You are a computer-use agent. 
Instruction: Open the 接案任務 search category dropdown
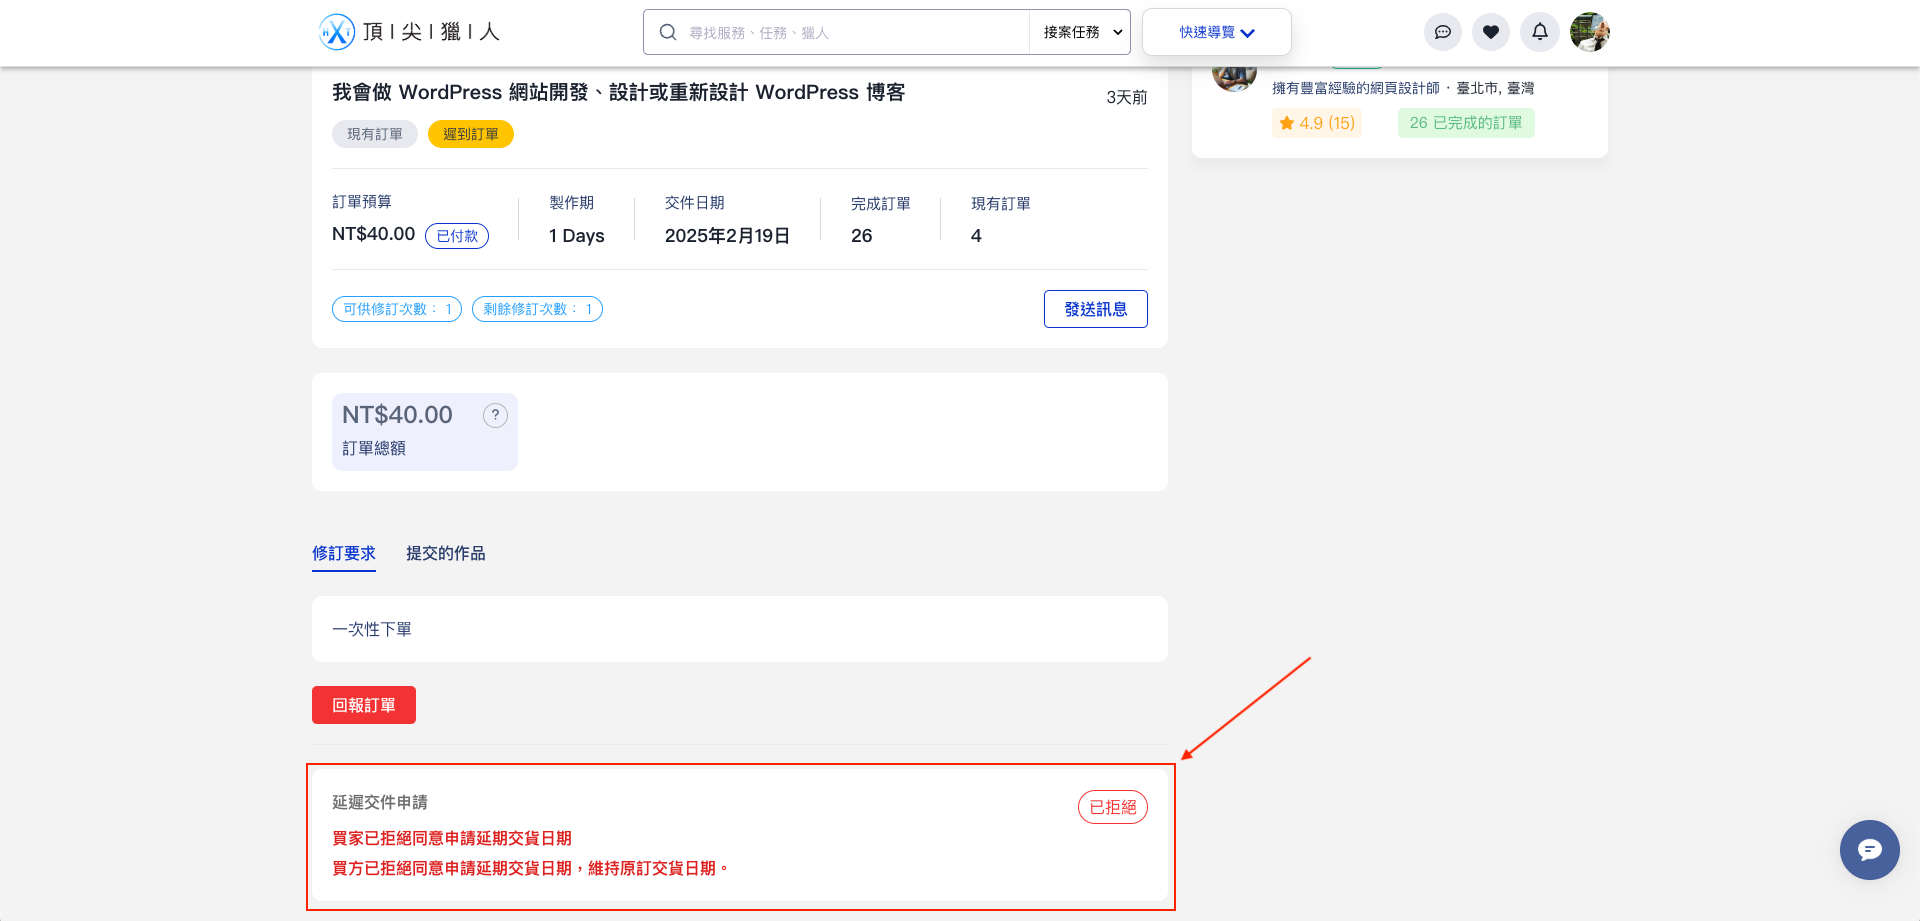click(x=1078, y=31)
